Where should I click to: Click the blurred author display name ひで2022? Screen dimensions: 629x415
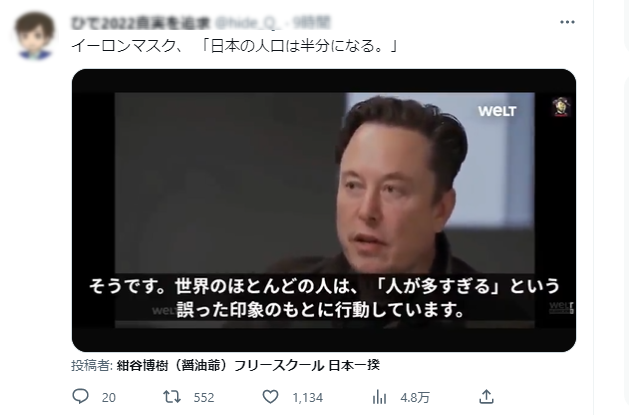(x=140, y=24)
